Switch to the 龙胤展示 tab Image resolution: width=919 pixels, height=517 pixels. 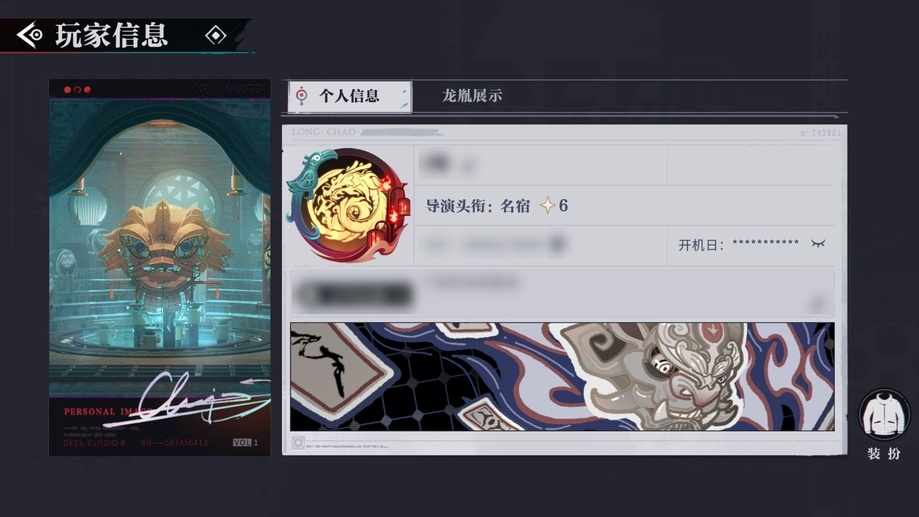click(x=472, y=96)
